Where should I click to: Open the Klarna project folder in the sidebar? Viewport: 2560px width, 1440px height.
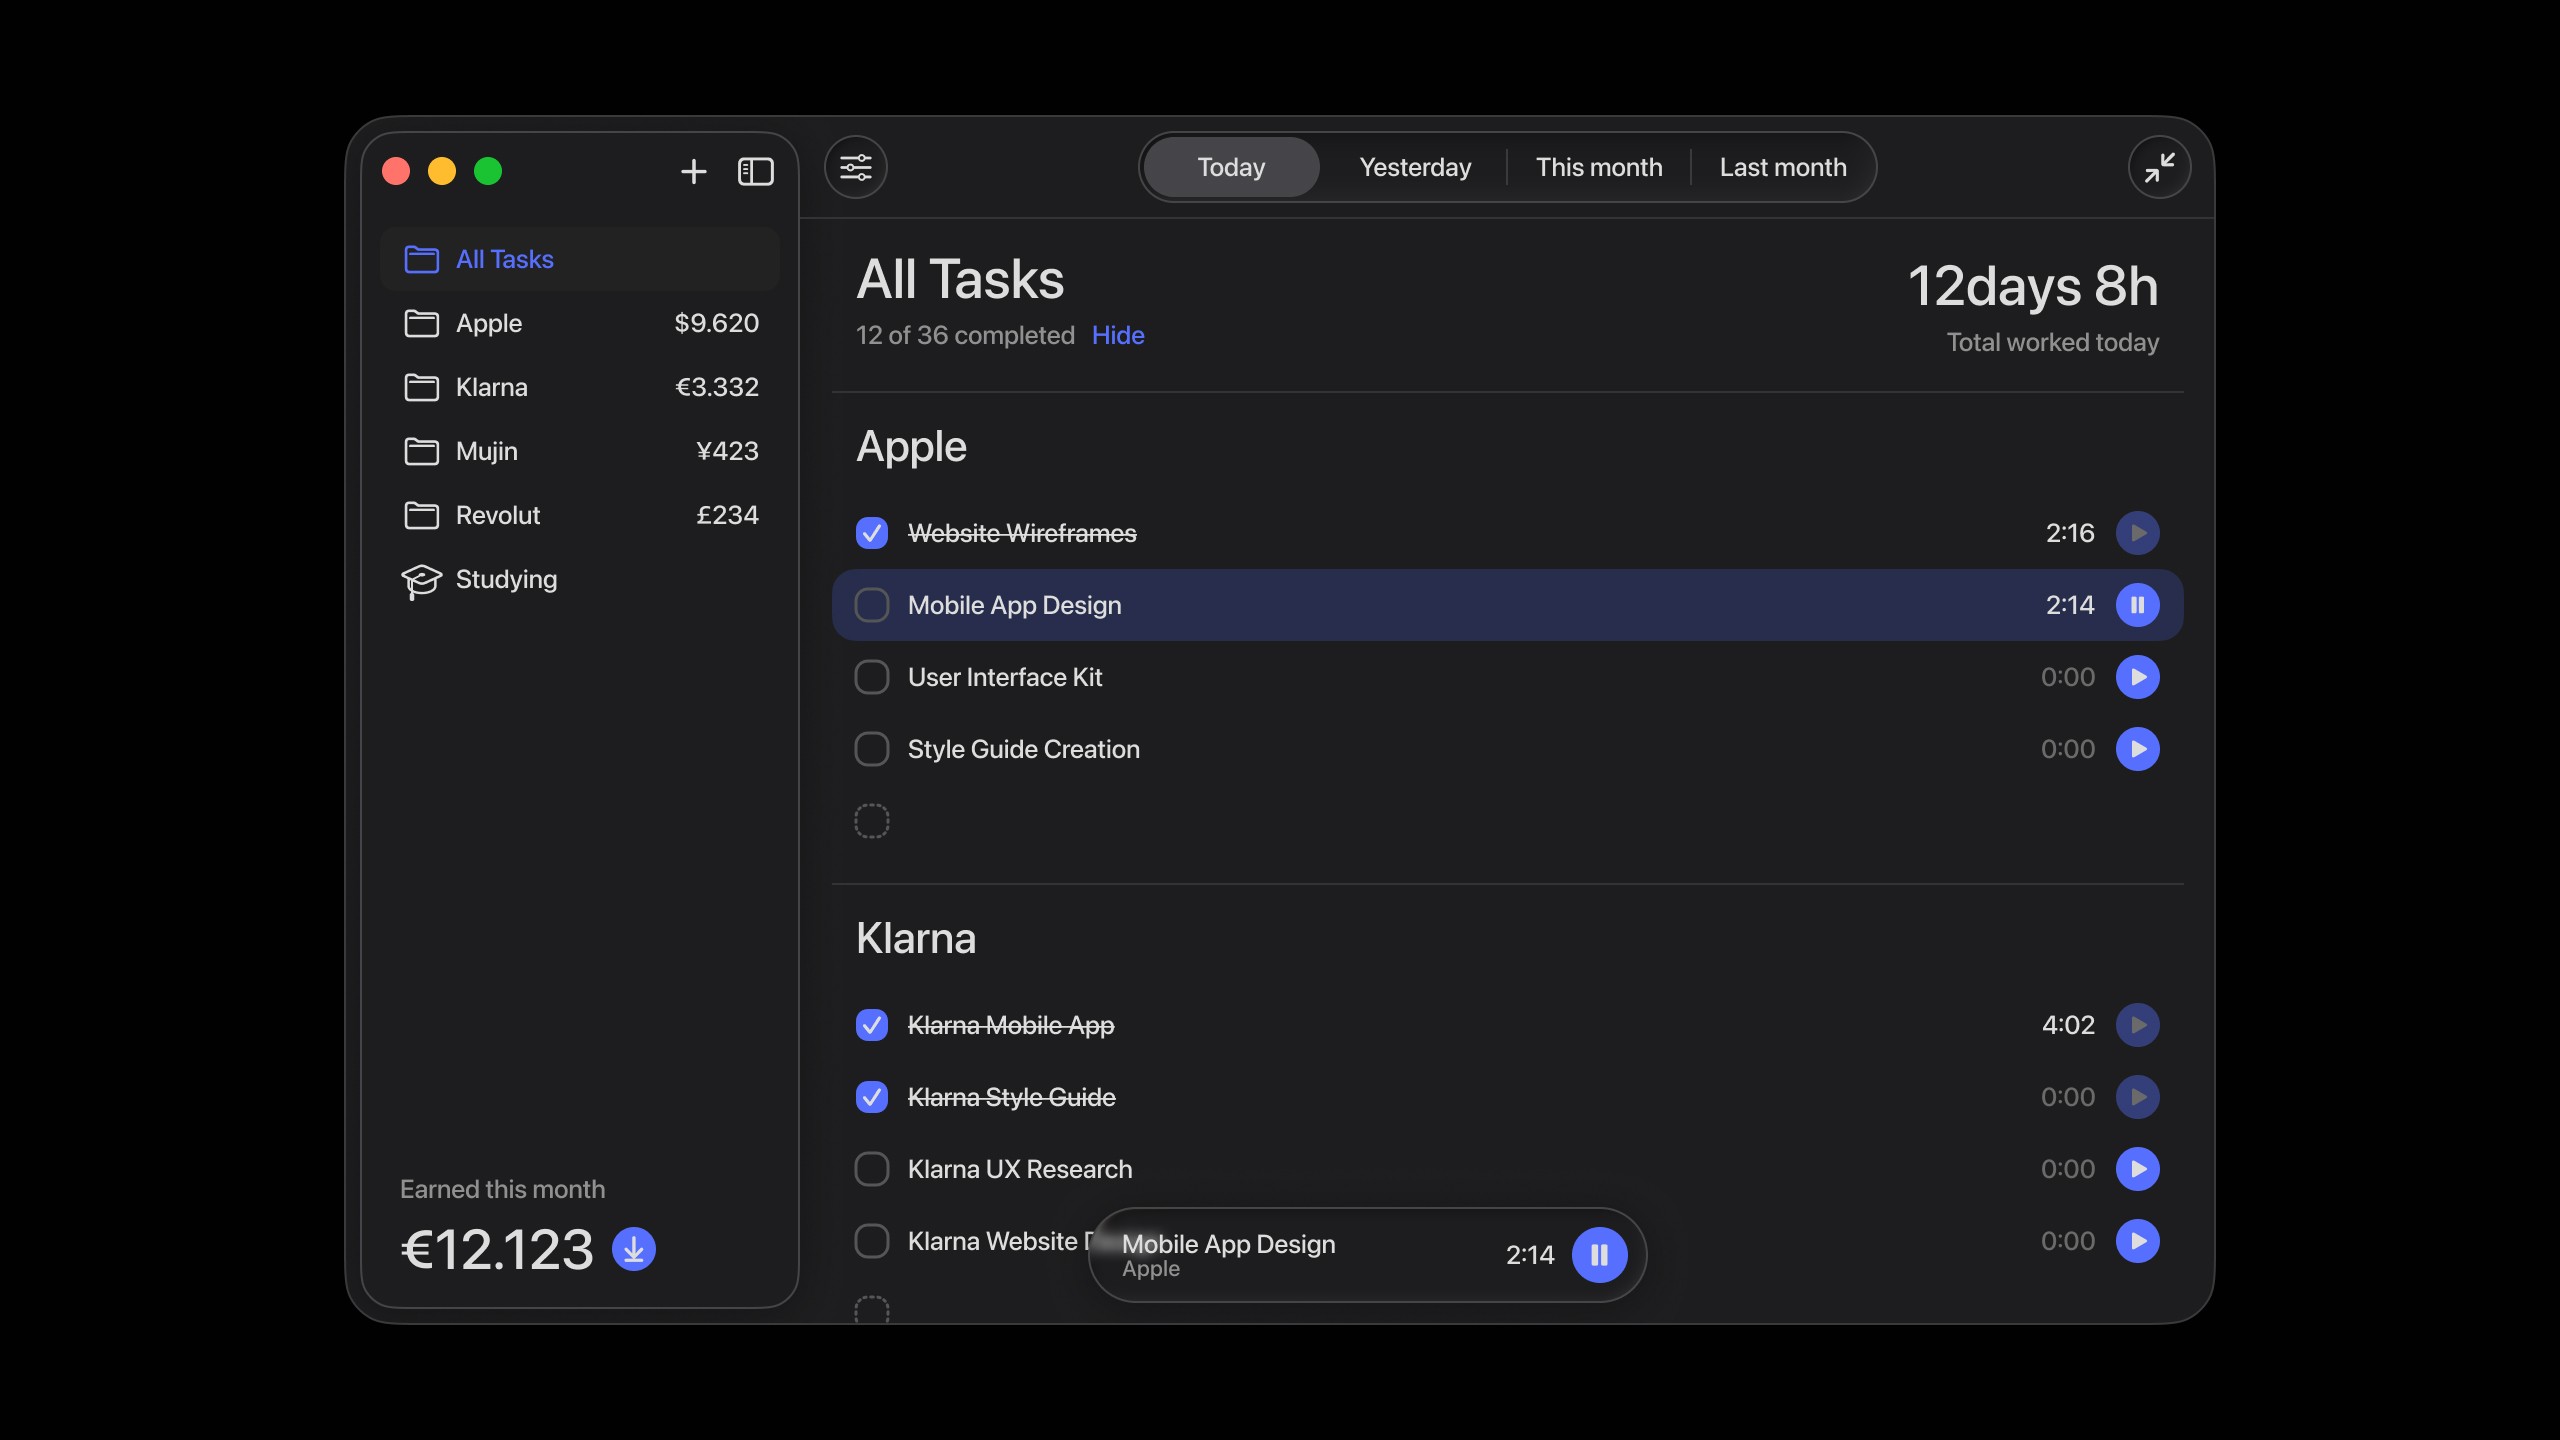coord(491,387)
